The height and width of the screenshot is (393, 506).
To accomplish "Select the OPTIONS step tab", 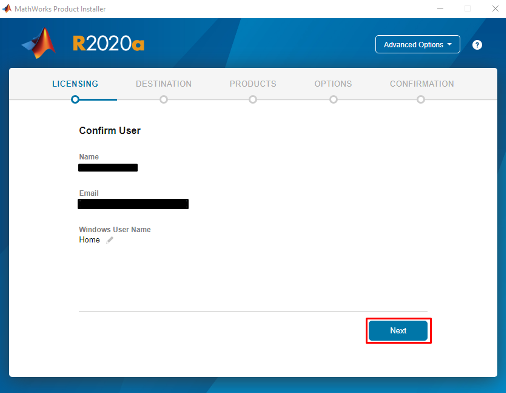I will [333, 84].
